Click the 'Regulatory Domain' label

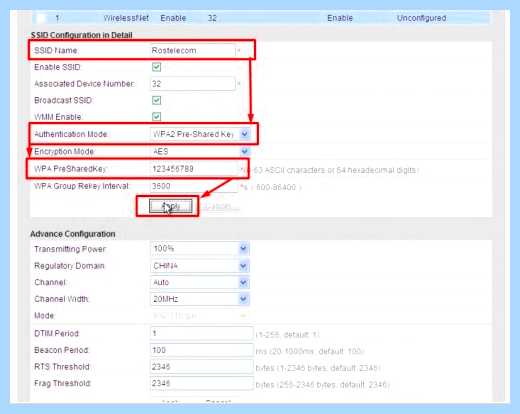(69, 266)
